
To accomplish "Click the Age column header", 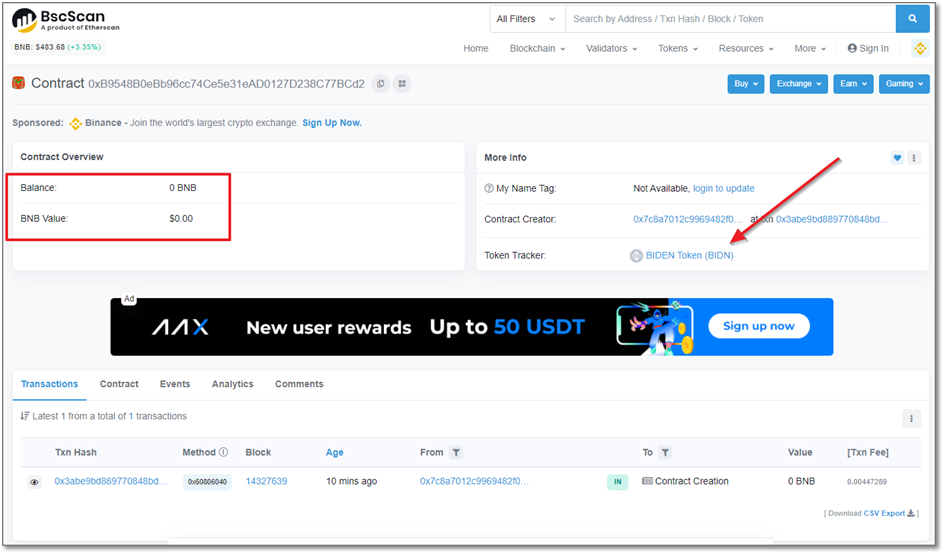I will pyautogui.click(x=335, y=453).
